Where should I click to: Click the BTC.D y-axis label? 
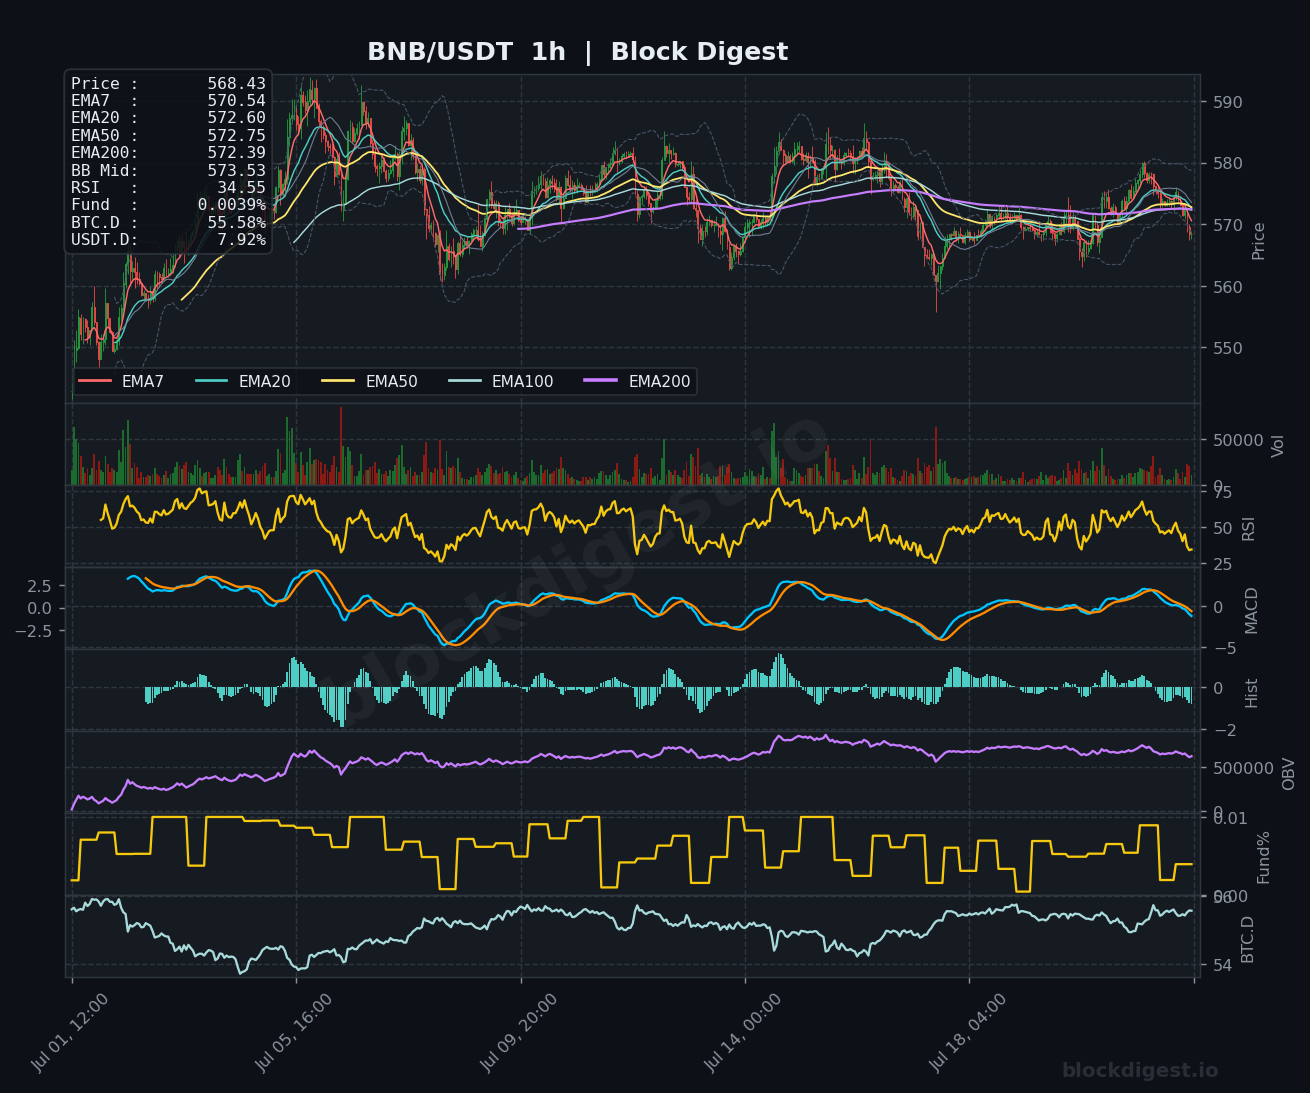point(1247,939)
